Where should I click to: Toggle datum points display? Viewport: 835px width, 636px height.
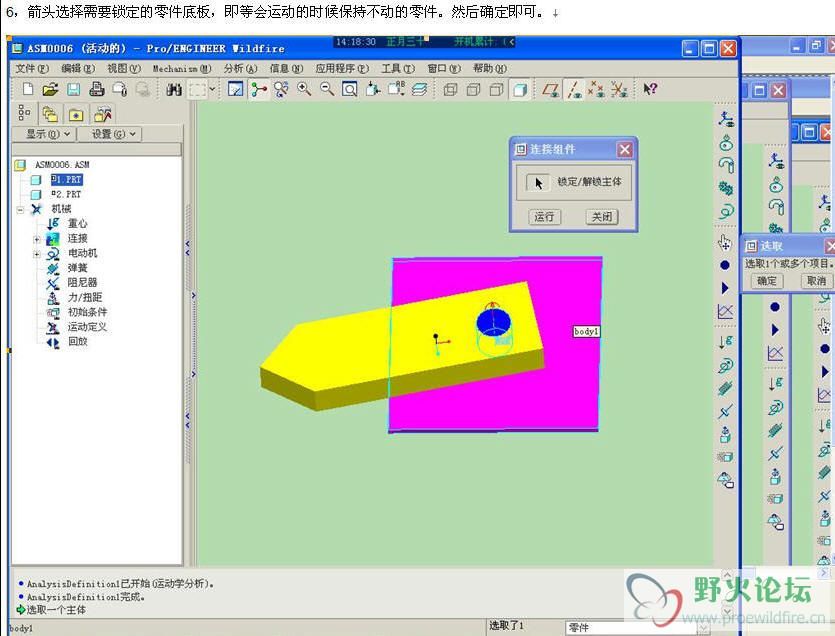tap(596, 89)
